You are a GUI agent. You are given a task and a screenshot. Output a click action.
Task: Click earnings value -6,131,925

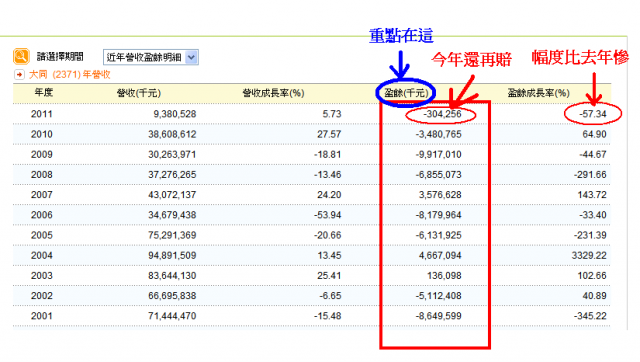click(x=438, y=235)
